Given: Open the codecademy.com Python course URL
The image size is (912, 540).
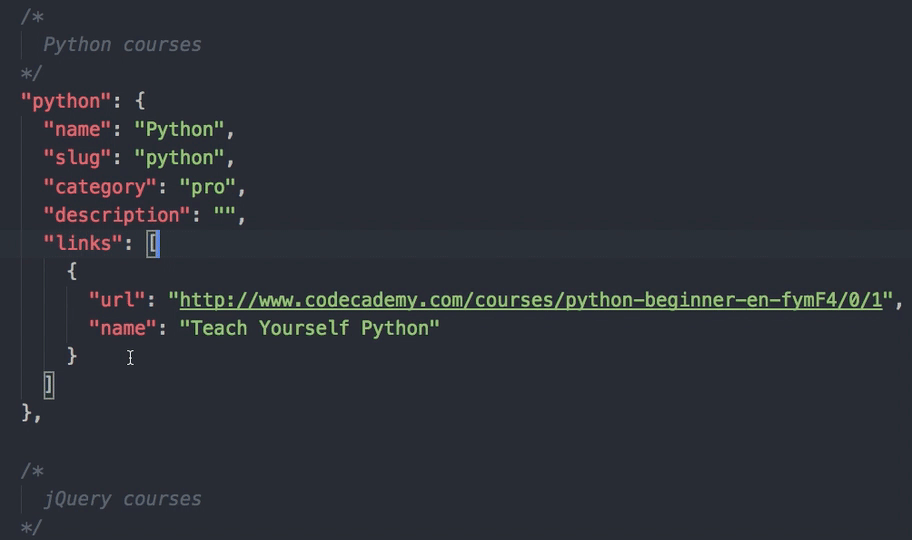Looking at the screenshot, I should pyautogui.click(x=530, y=300).
